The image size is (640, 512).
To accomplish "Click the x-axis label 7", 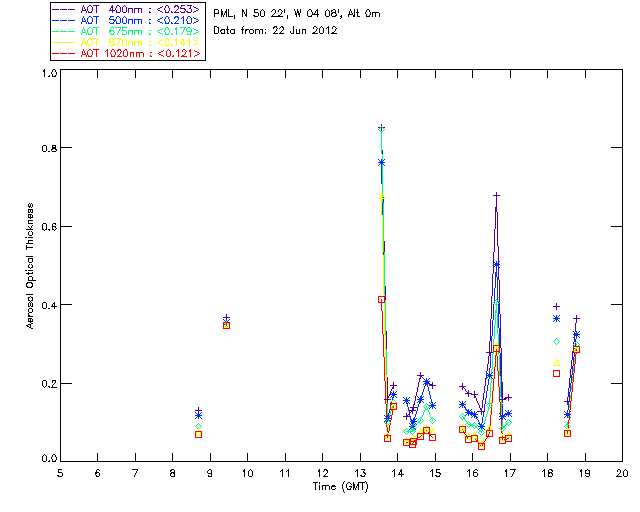I will [135, 473].
